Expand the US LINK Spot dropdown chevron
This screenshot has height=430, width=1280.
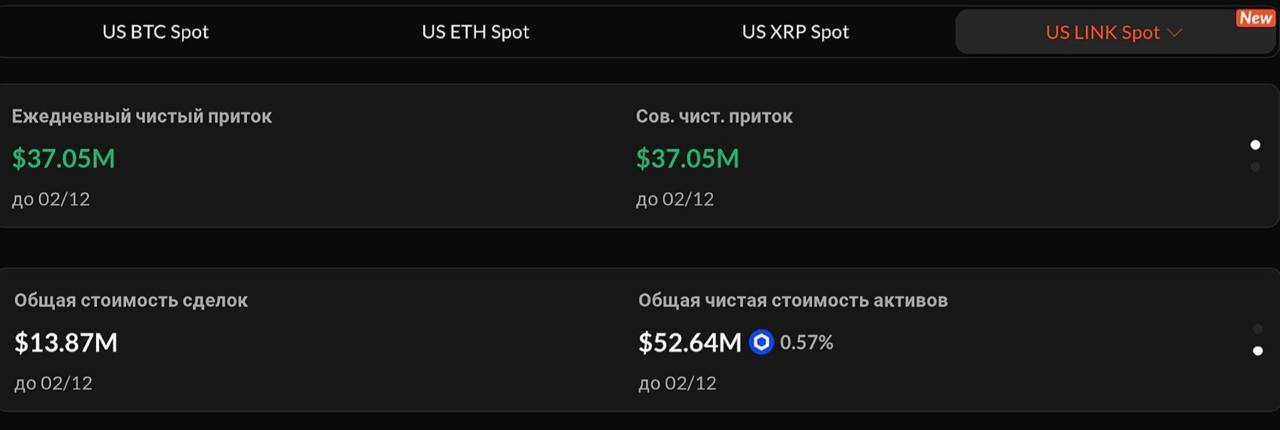[1175, 33]
